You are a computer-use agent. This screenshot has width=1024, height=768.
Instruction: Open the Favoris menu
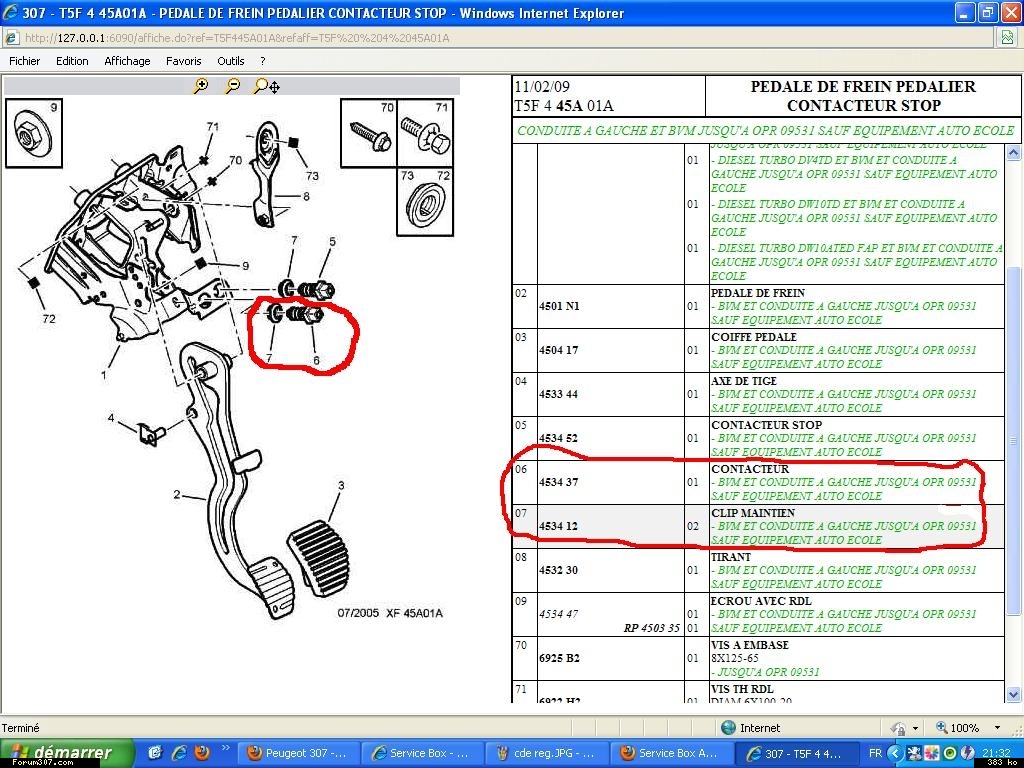[x=184, y=61]
